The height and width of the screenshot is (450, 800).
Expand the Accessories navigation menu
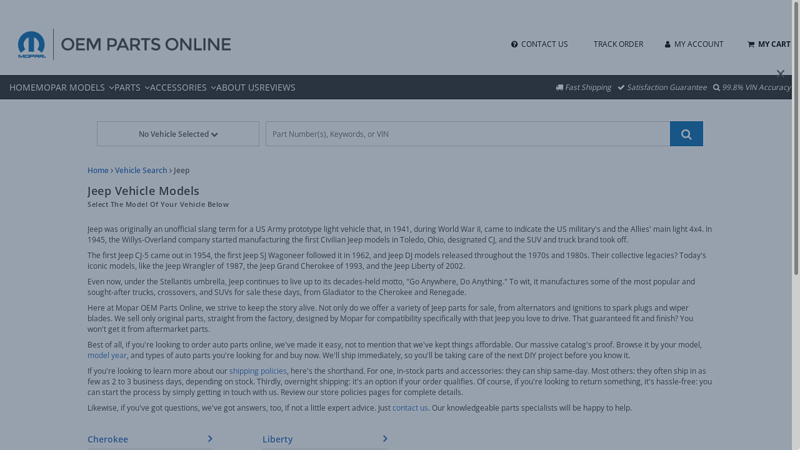182,88
